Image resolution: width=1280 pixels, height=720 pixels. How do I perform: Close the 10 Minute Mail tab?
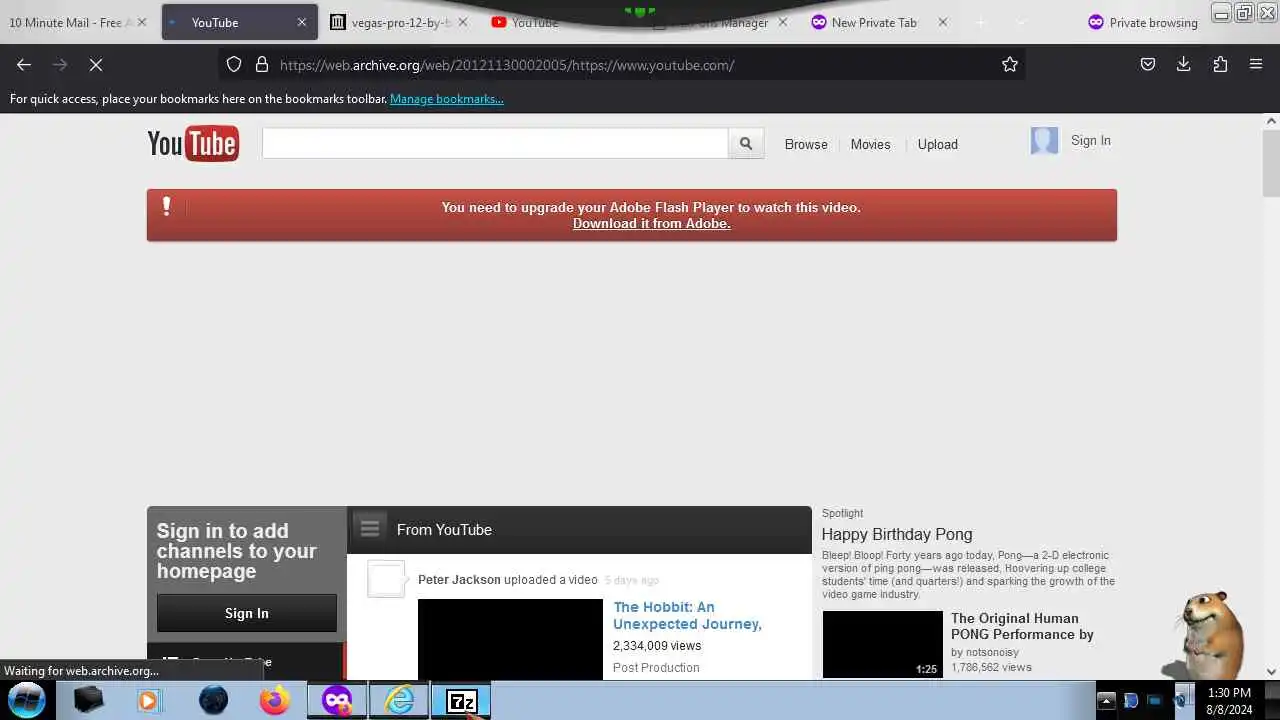click(141, 22)
